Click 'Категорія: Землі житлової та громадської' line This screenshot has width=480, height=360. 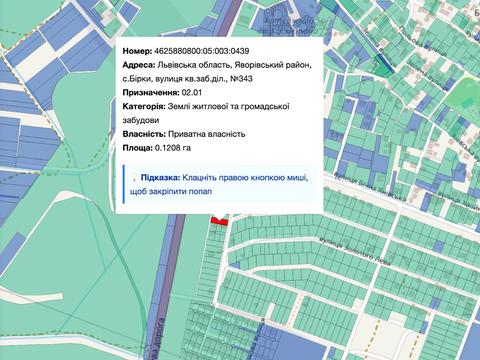(206, 106)
